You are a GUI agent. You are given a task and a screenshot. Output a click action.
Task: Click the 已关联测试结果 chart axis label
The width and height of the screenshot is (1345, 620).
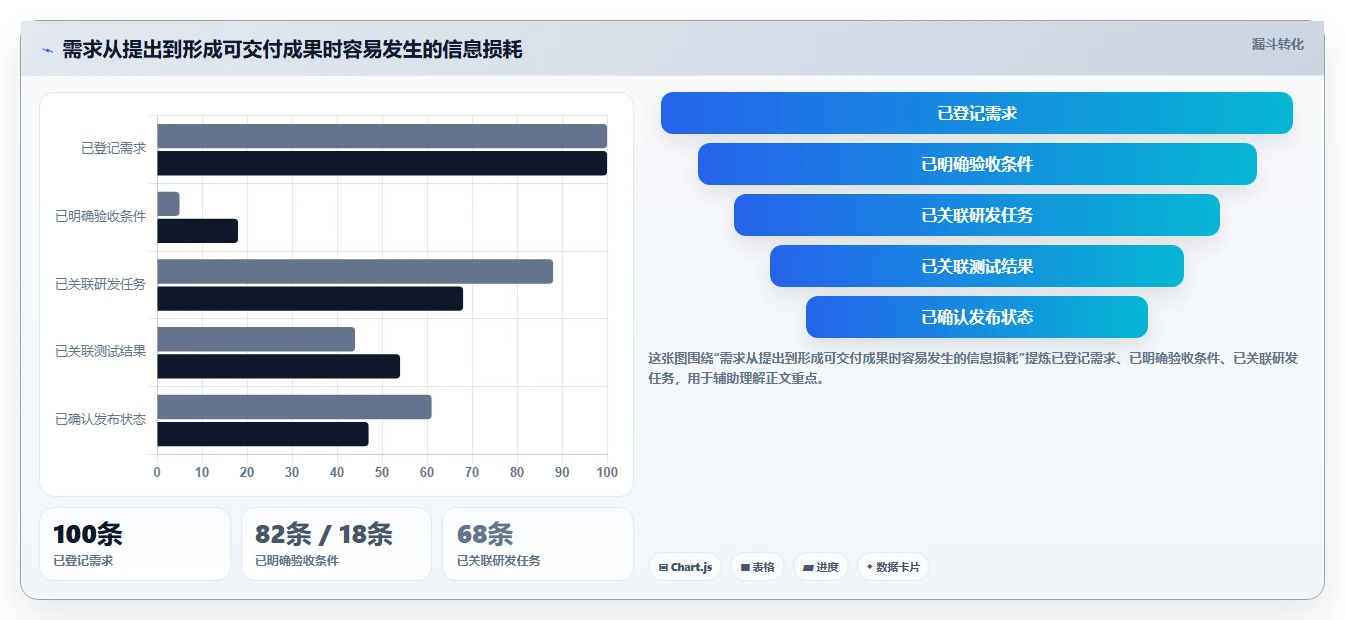tap(100, 351)
